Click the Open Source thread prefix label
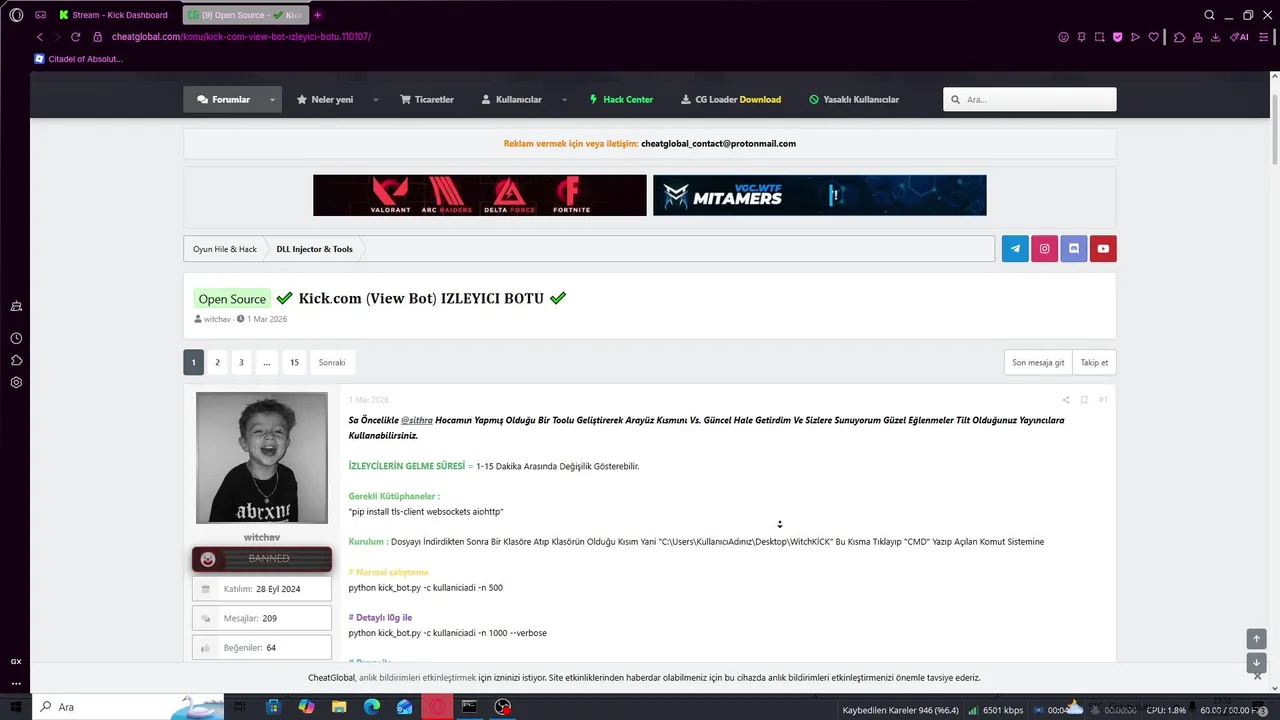1280x720 pixels. coord(232,299)
